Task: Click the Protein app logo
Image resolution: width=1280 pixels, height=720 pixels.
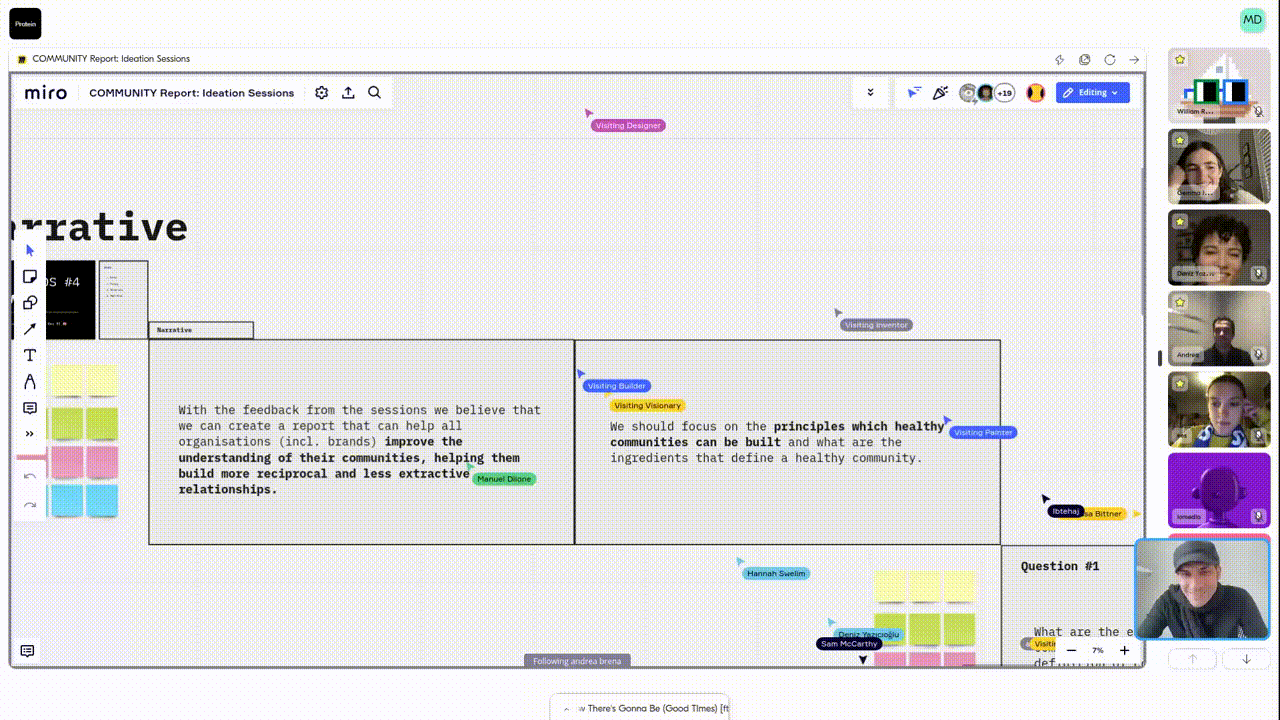Action: [25, 23]
